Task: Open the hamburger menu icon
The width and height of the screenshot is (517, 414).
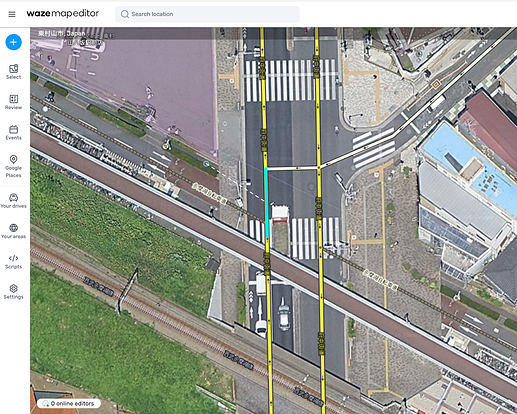Action: click(x=12, y=14)
